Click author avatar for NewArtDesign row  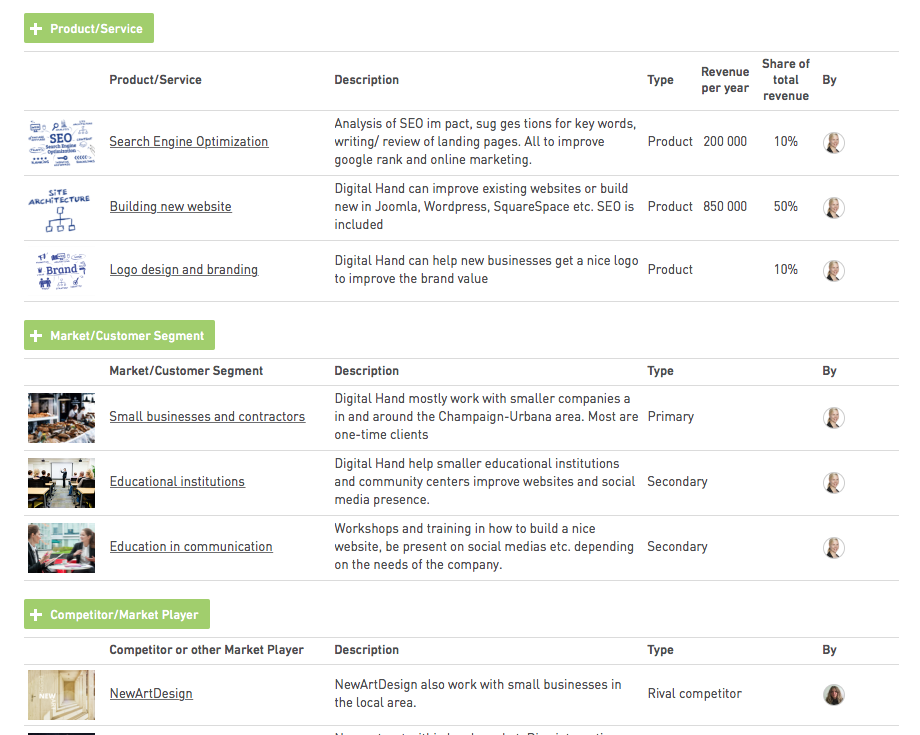834,694
